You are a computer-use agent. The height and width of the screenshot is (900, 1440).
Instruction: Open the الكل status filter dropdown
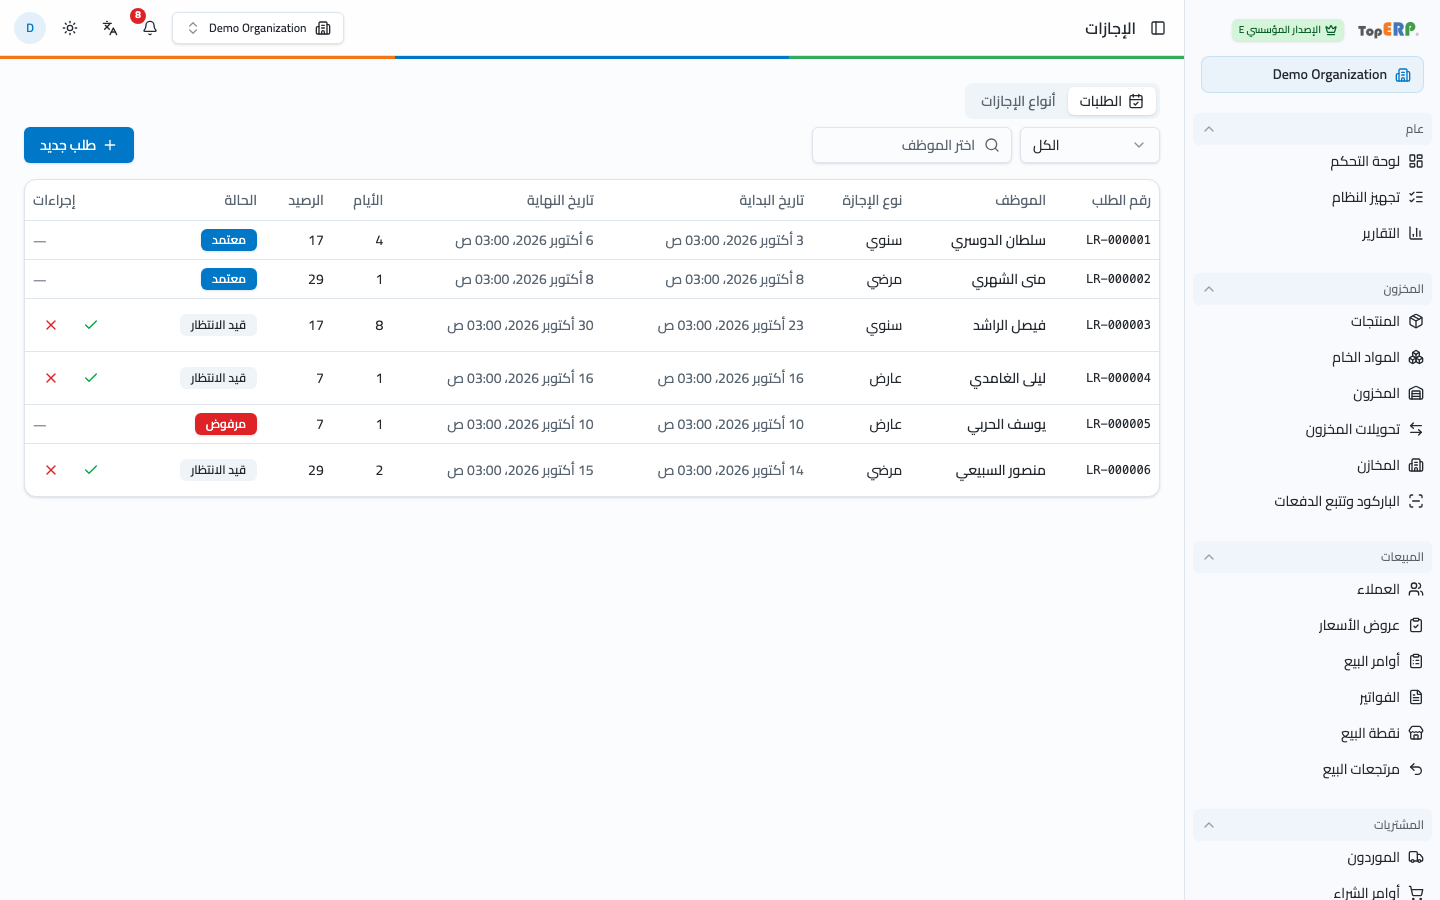point(1090,145)
